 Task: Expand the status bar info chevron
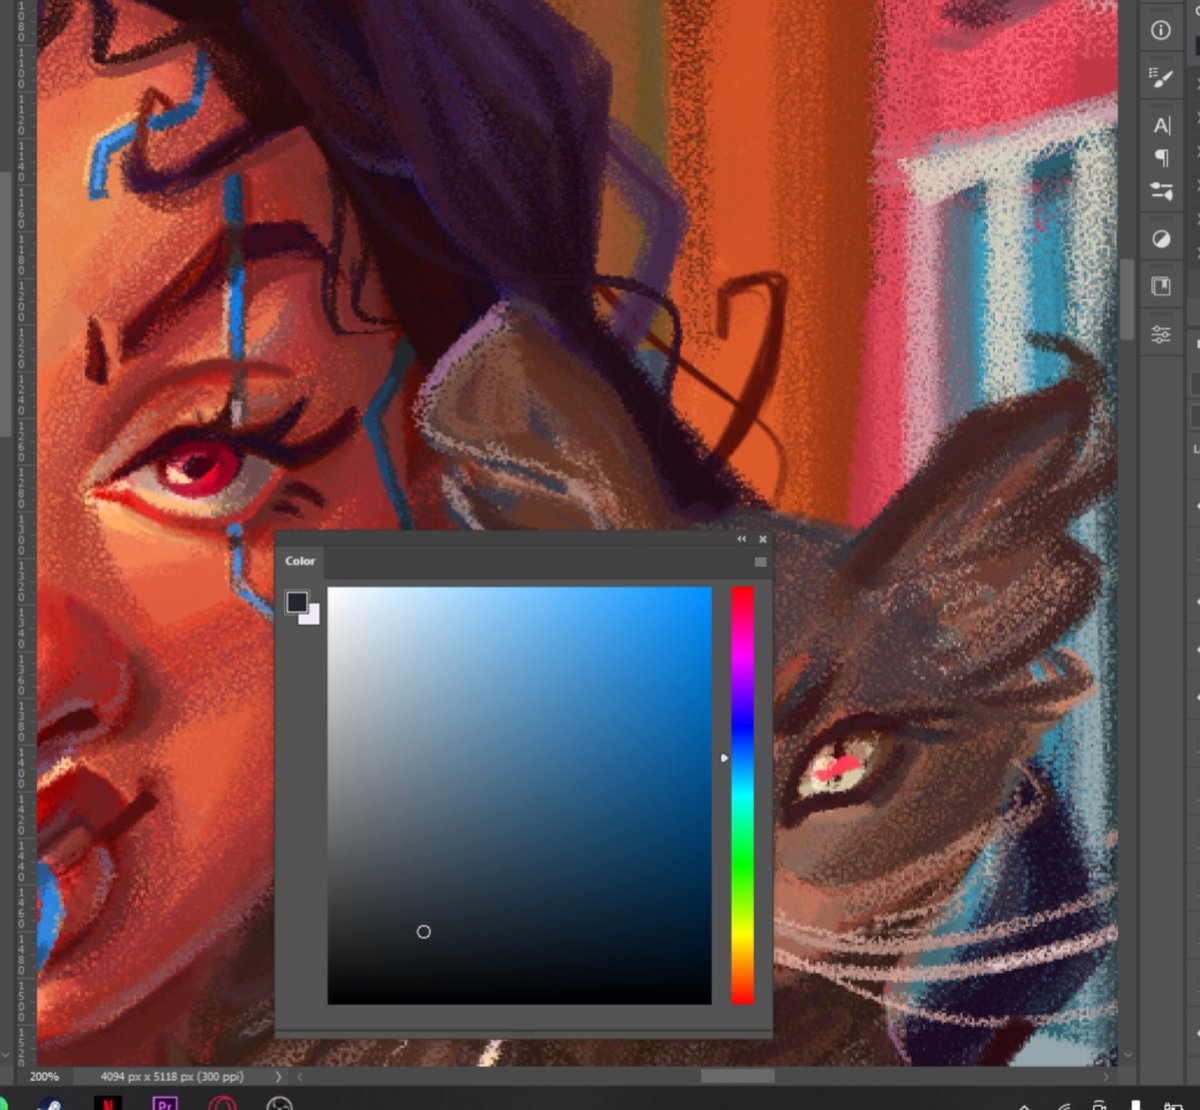click(x=278, y=1077)
